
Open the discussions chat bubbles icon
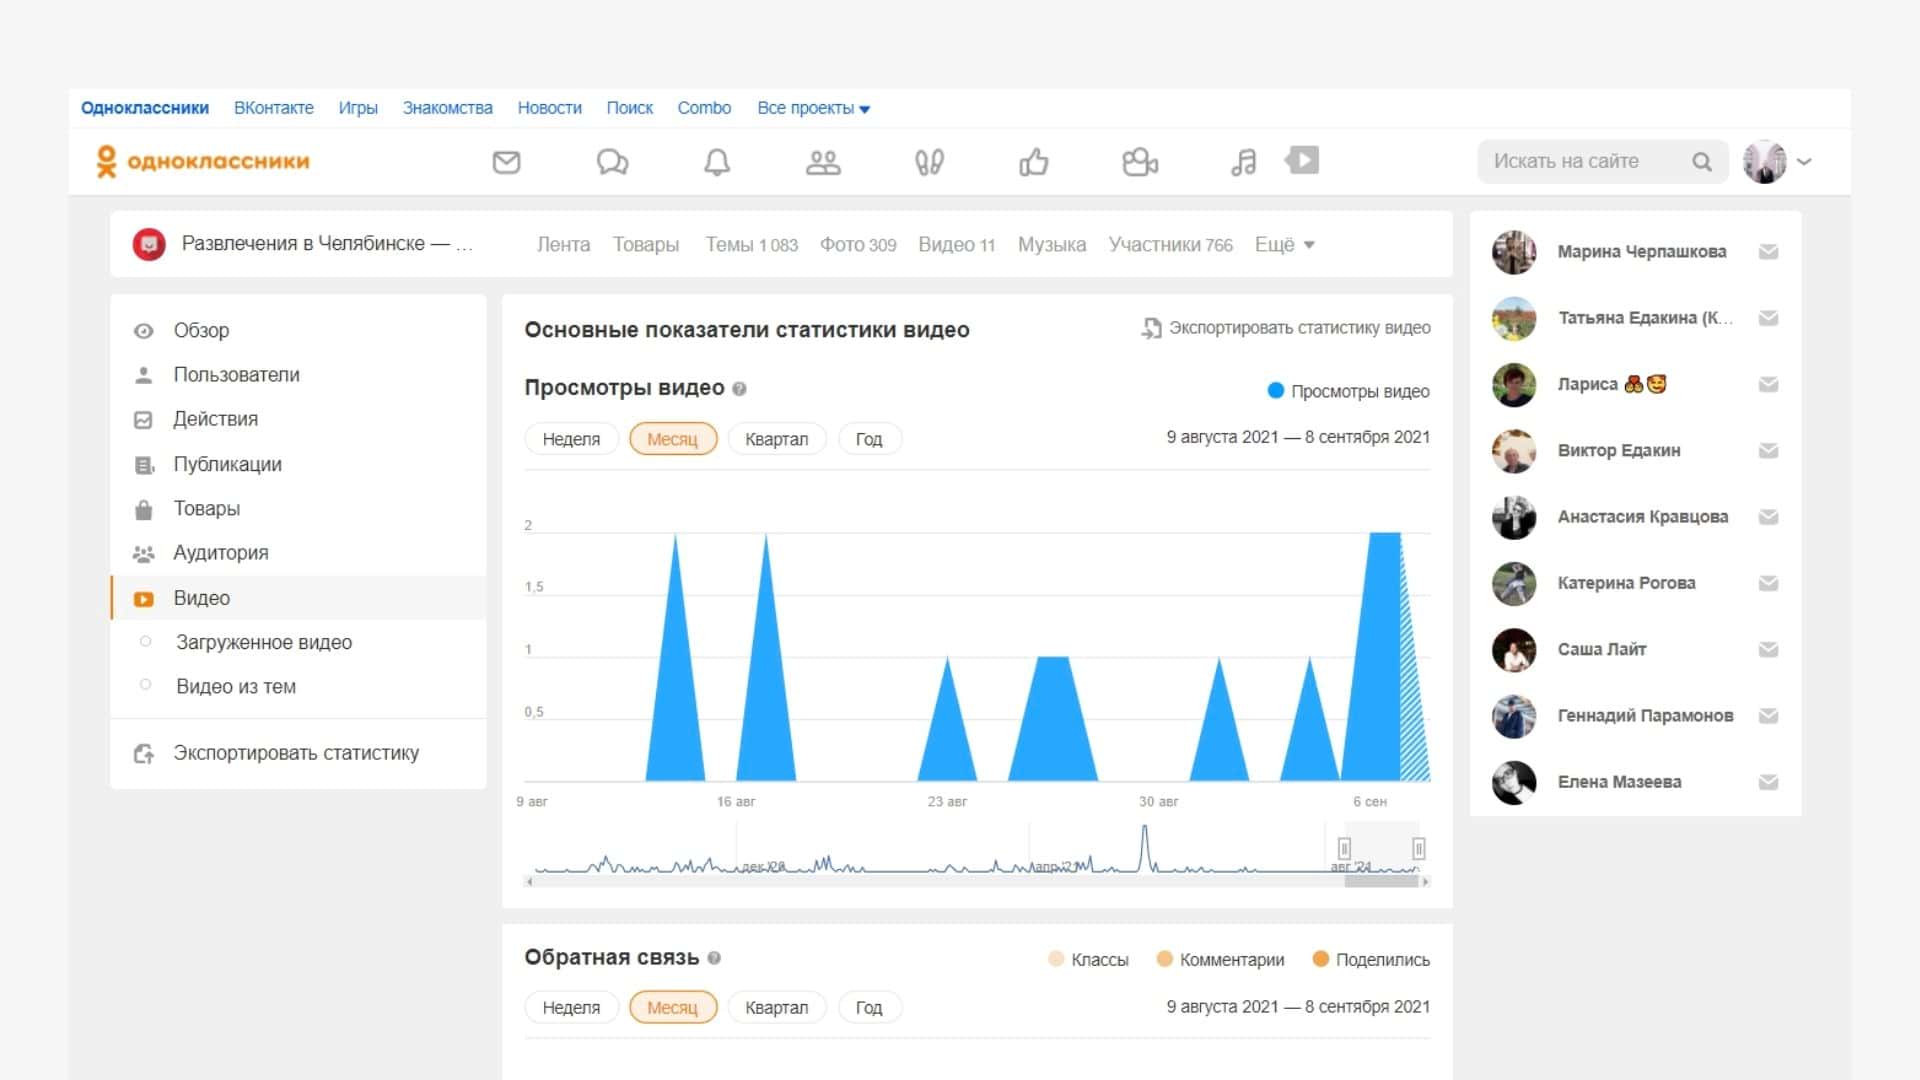click(612, 162)
